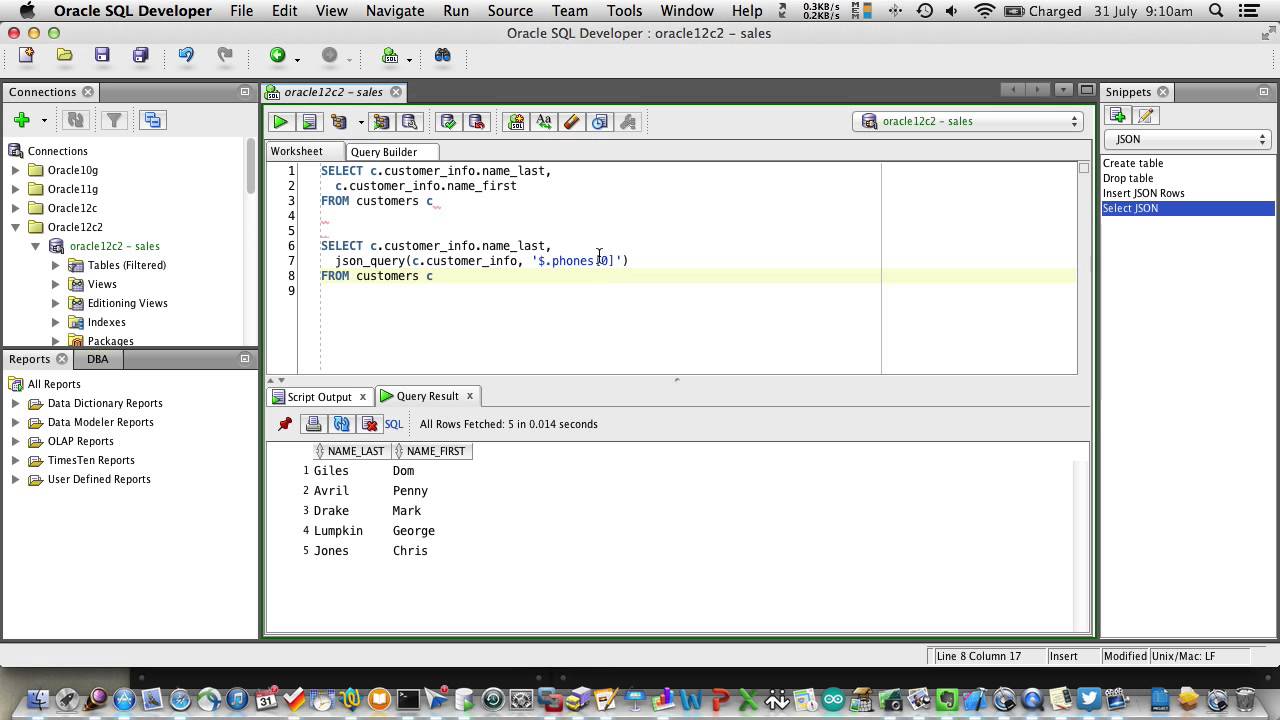Open the oracle12c2 – sales connection dropdown
Screen dimensions: 1280x720
pos(968,121)
